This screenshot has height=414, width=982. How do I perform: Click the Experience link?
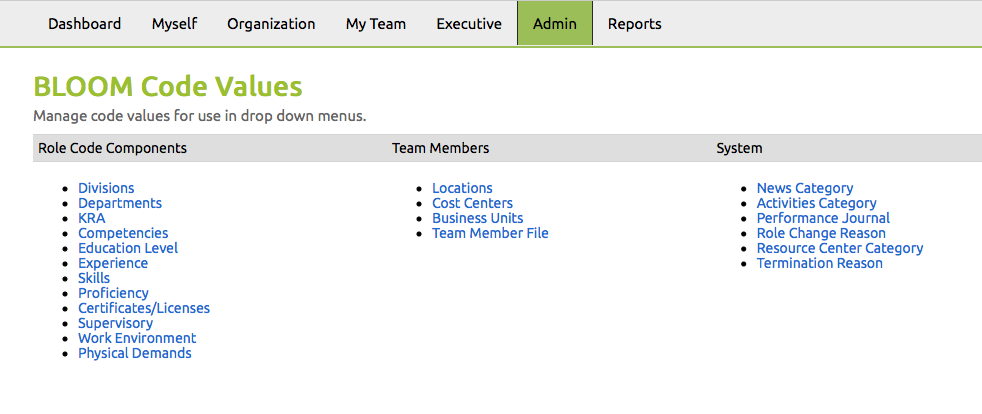tap(113, 263)
